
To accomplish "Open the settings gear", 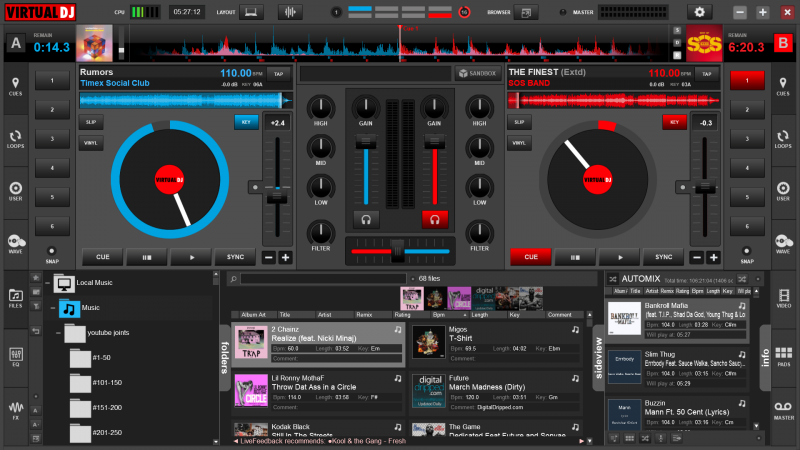I will (699, 12).
